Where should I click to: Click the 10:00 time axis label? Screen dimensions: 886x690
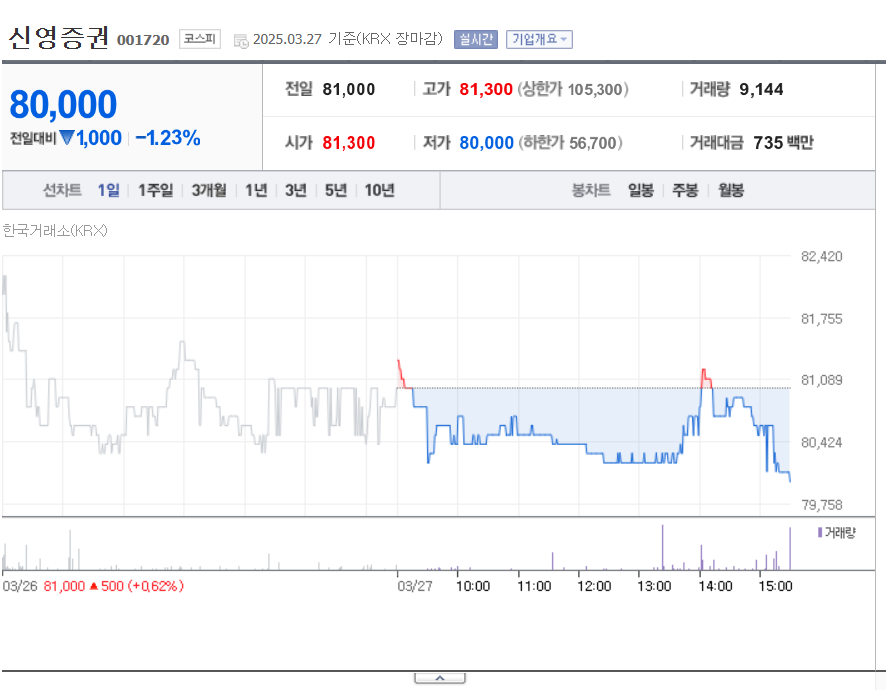[473, 586]
